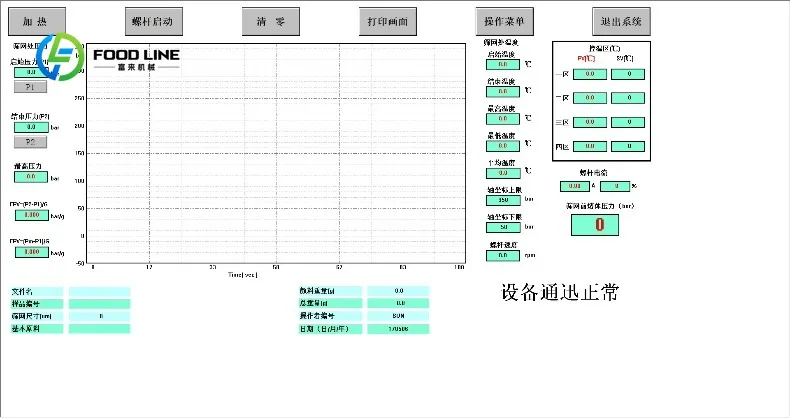Capture start pressure with P1 button
The width and height of the screenshot is (790, 418).
30,87
